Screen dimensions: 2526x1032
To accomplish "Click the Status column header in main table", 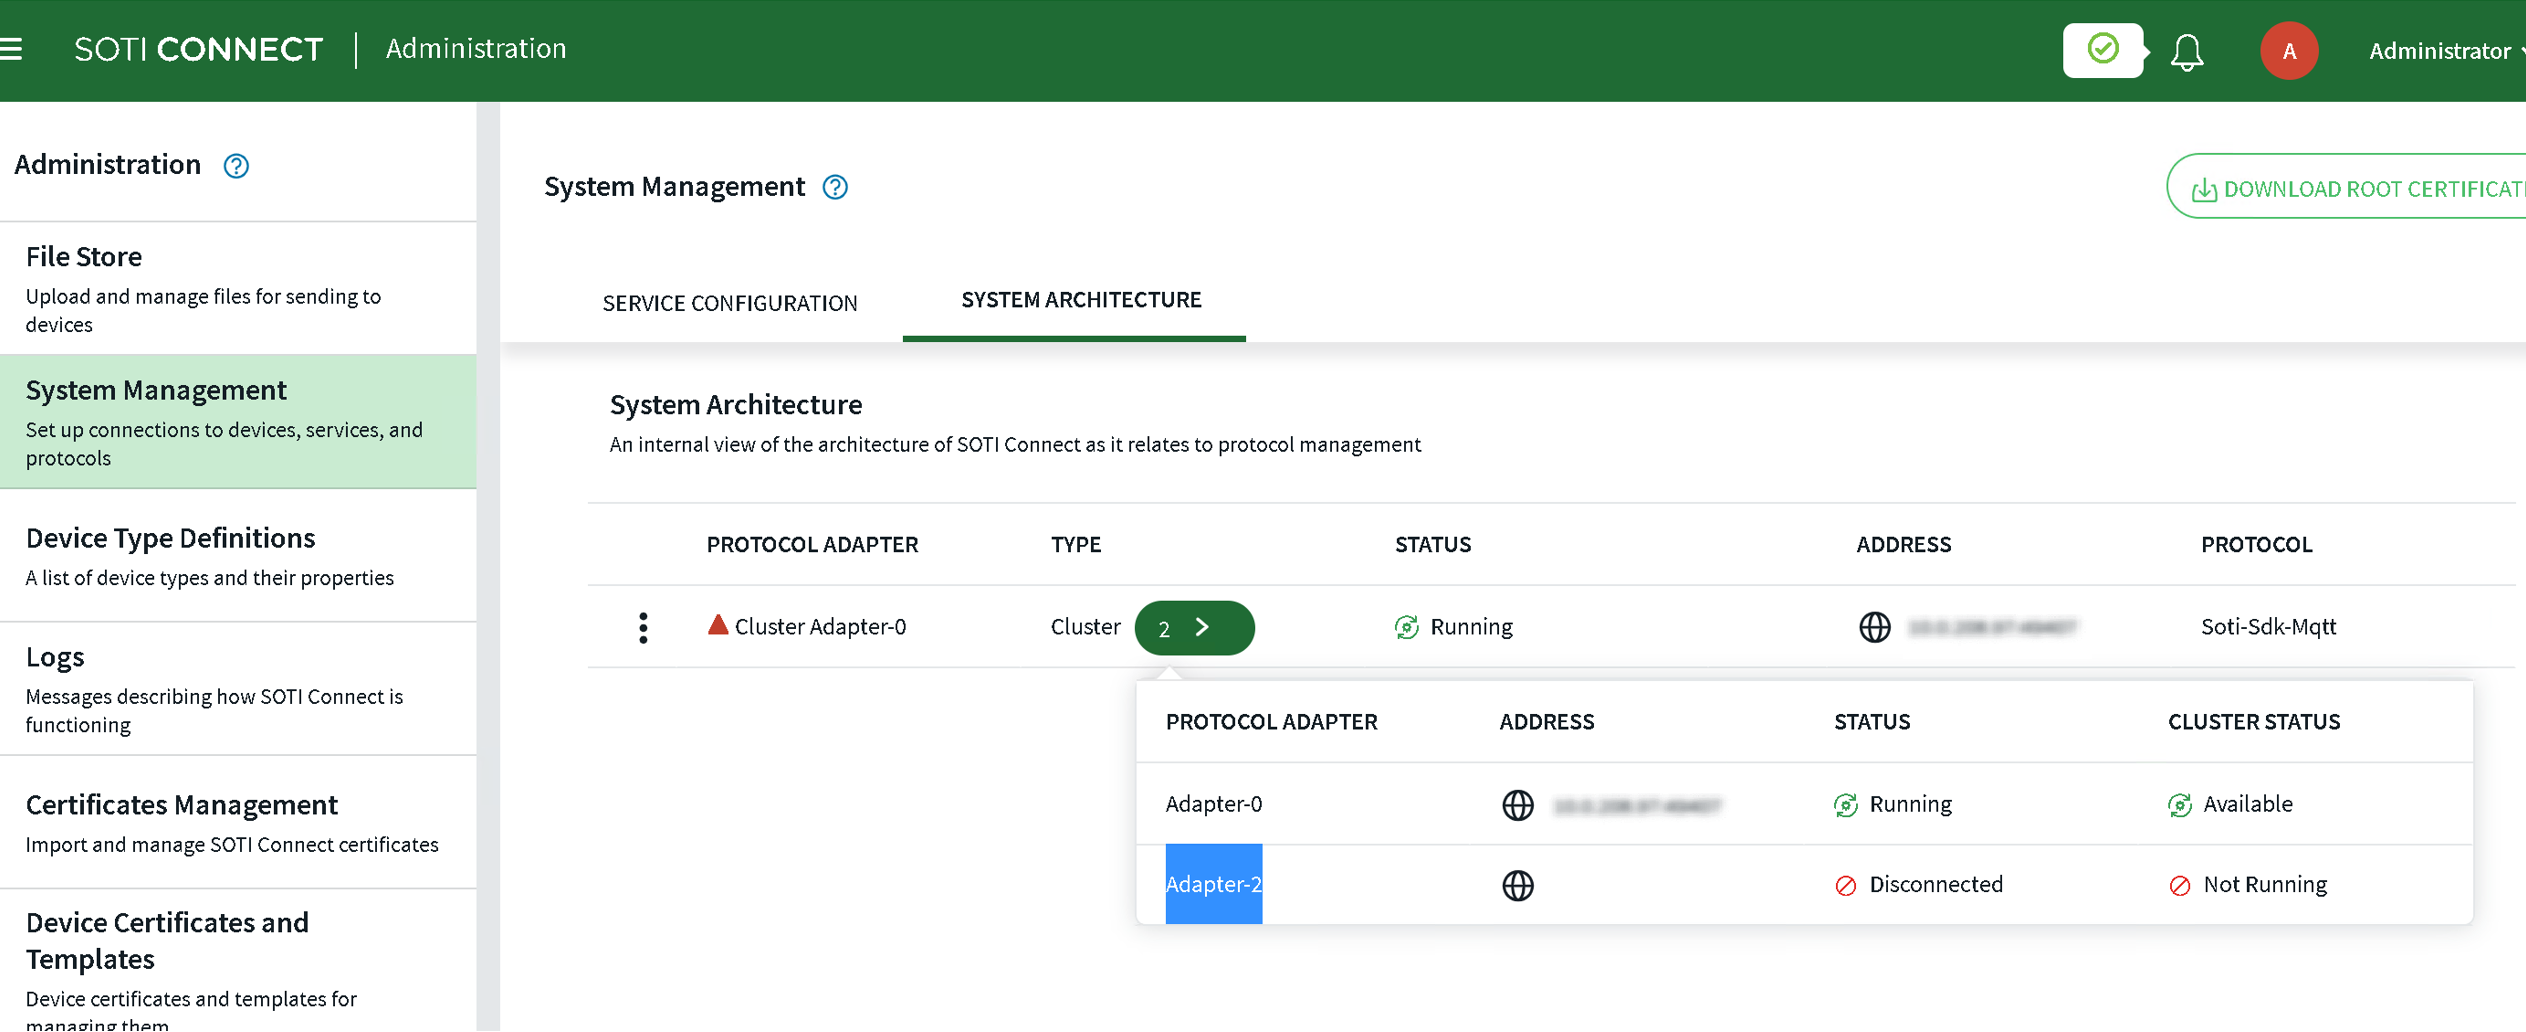I will tap(1433, 545).
